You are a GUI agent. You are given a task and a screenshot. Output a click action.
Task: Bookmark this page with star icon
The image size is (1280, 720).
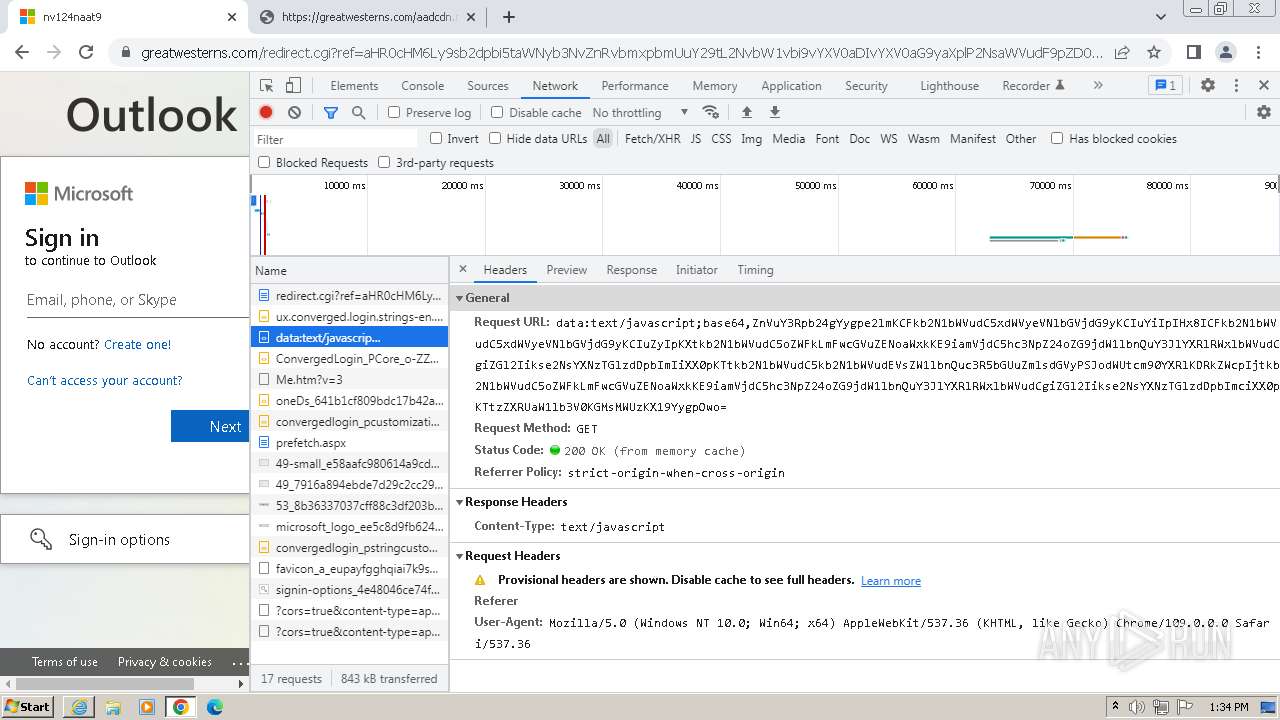(x=1154, y=52)
